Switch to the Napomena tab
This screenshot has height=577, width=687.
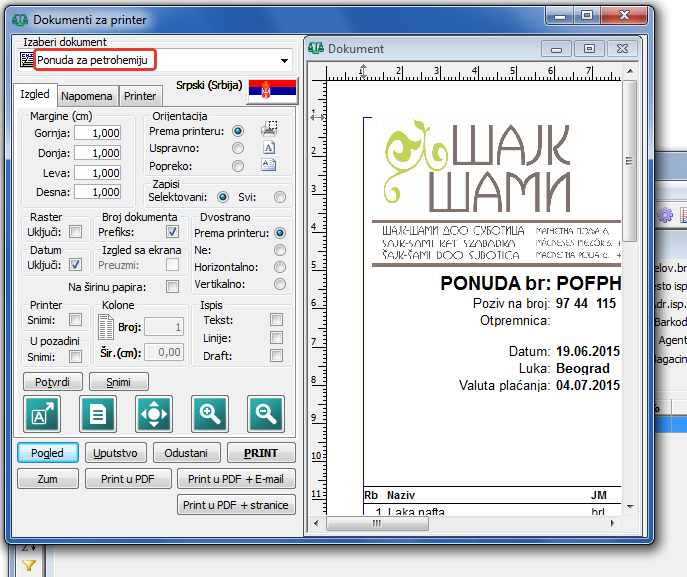(86, 96)
